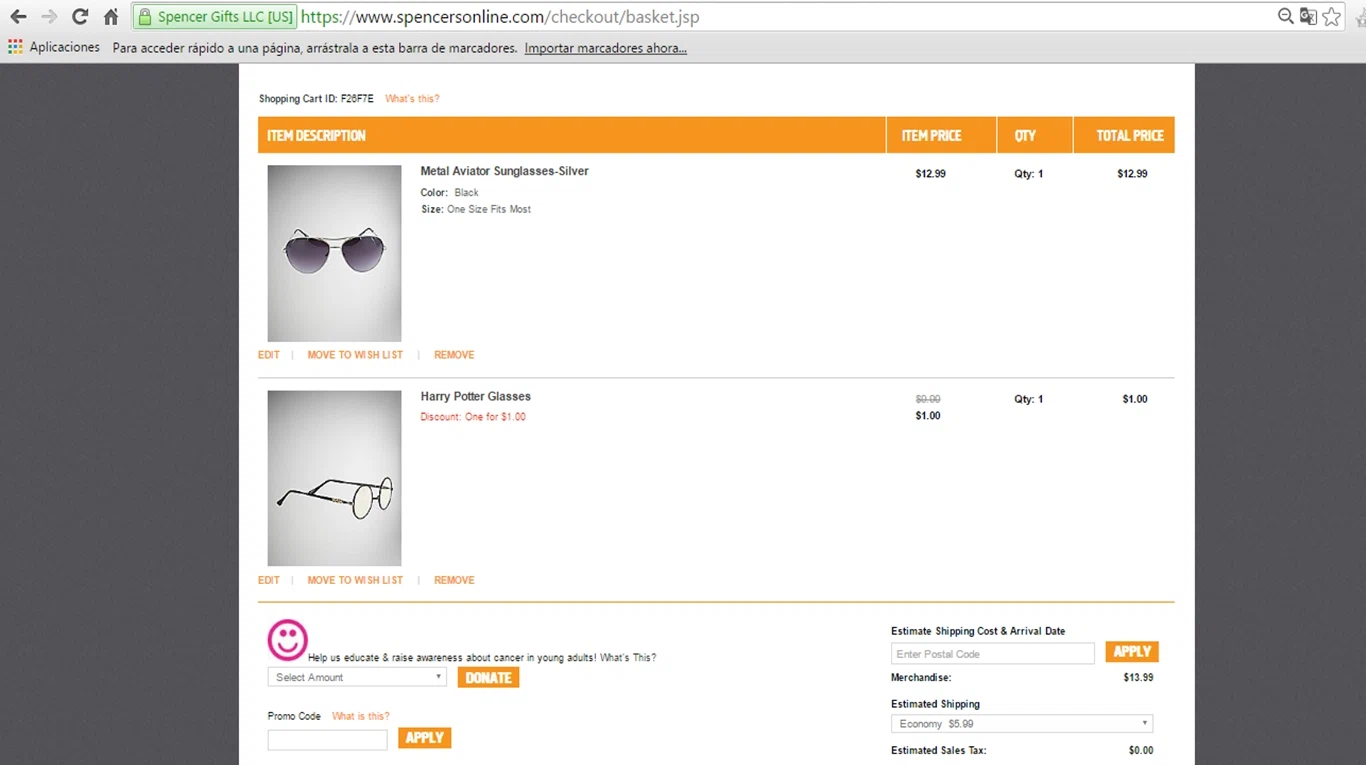Click 'What's This?' beside the cancer awareness text
Image resolution: width=1366 pixels, height=765 pixels.
pos(628,658)
